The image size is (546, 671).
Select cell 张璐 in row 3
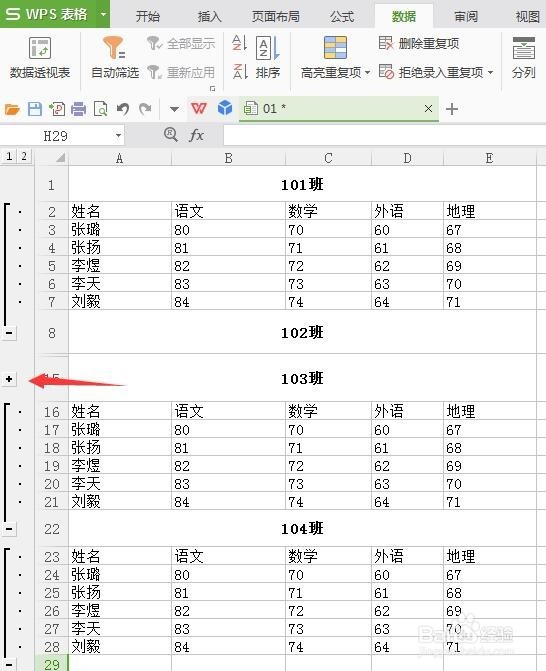pyautogui.click(x=120, y=230)
